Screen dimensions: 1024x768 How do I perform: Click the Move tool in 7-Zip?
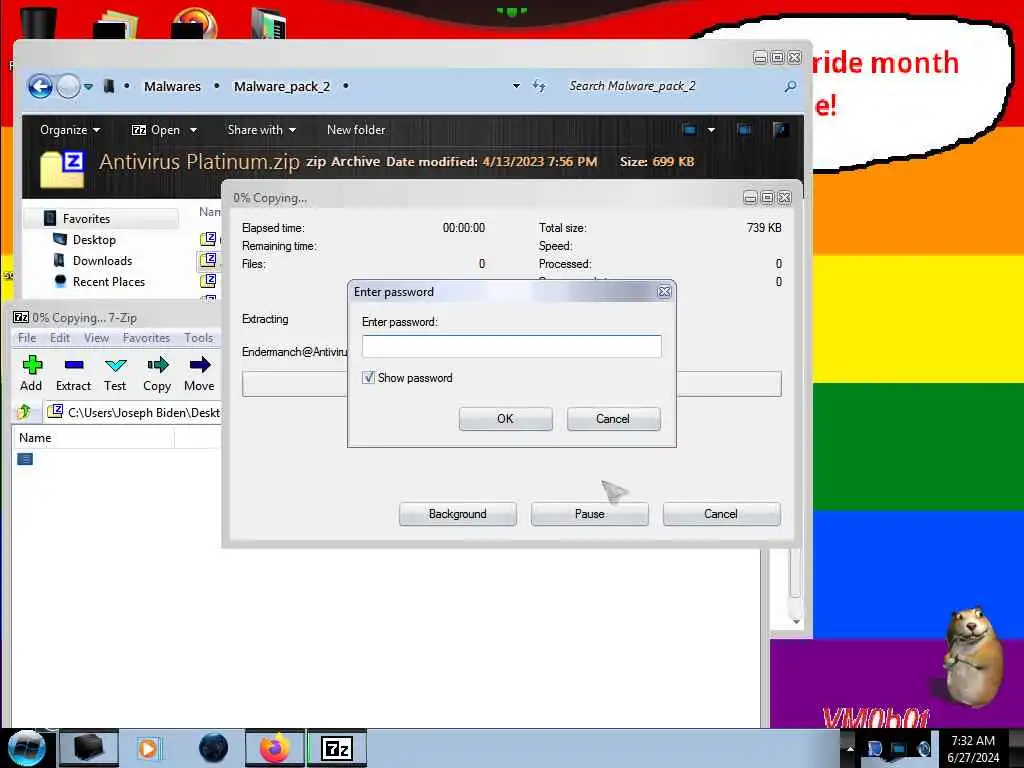(199, 374)
